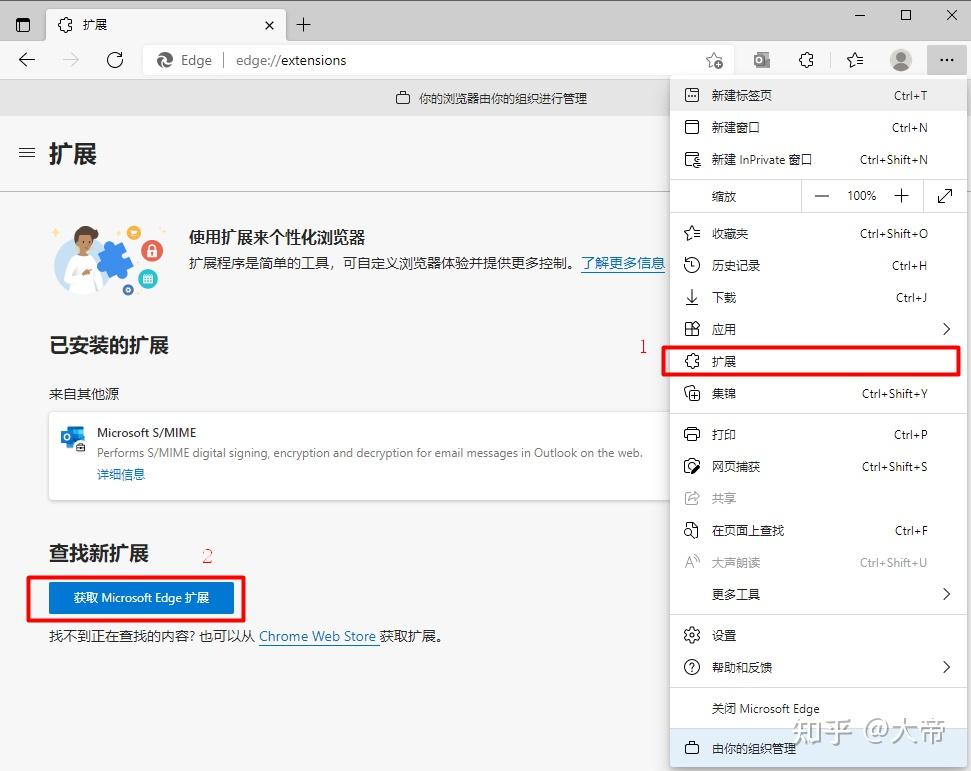This screenshot has height=771, width=971.
Task: Open the Chrome Web Store link
Action: click(318, 637)
